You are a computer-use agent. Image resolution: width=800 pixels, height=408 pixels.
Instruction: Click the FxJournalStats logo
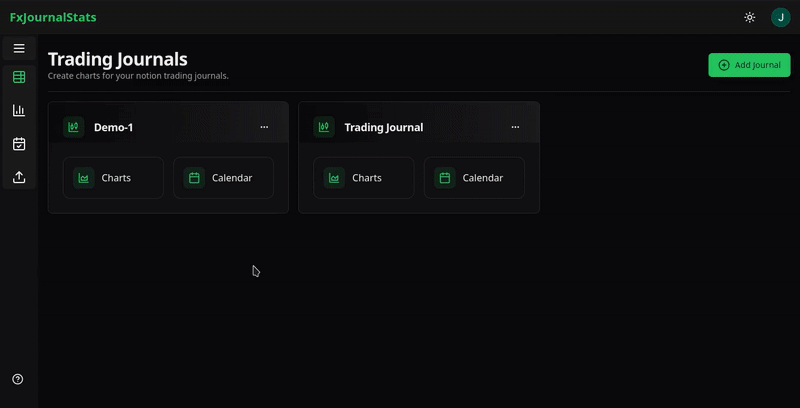point(53,17)
